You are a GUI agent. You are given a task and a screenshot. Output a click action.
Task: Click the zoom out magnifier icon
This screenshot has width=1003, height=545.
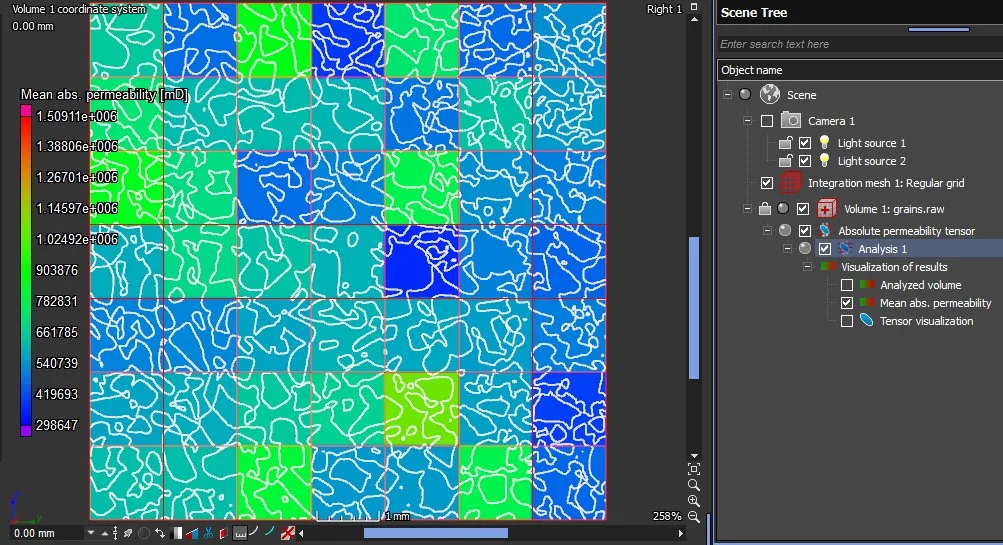coord(693,516)
